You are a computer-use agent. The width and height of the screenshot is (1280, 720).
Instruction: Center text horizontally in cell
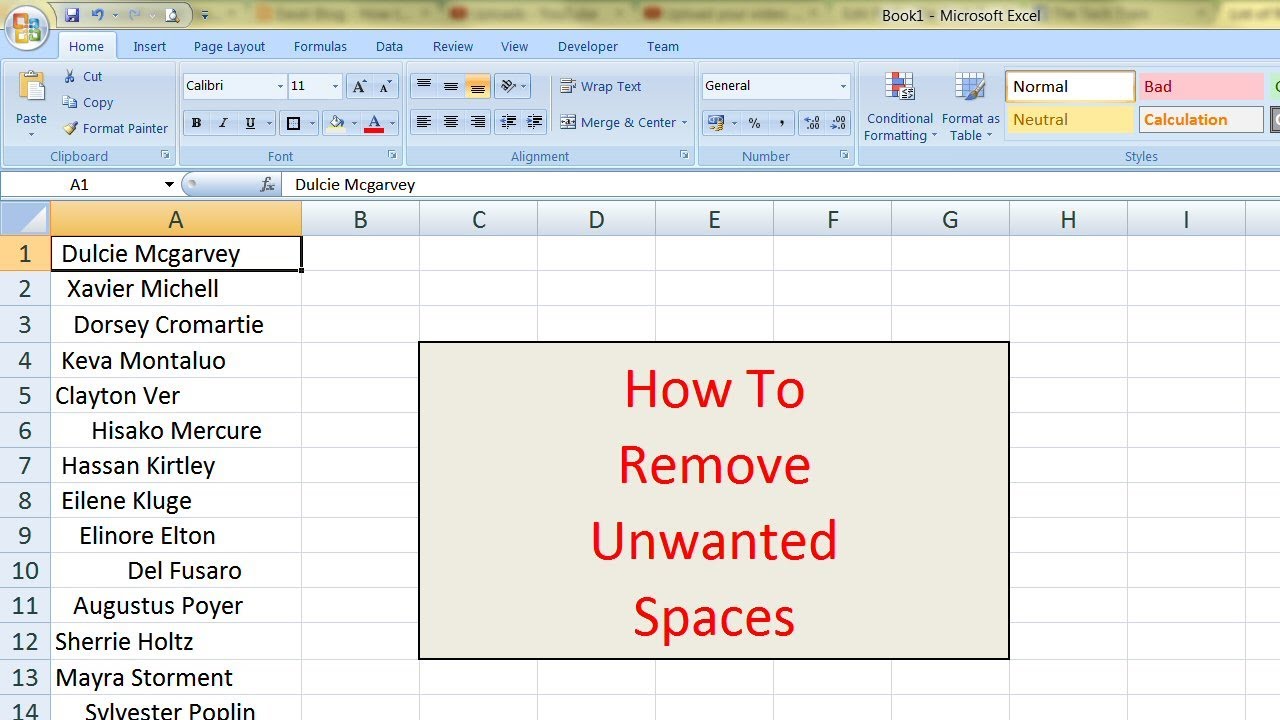[451, 122]
